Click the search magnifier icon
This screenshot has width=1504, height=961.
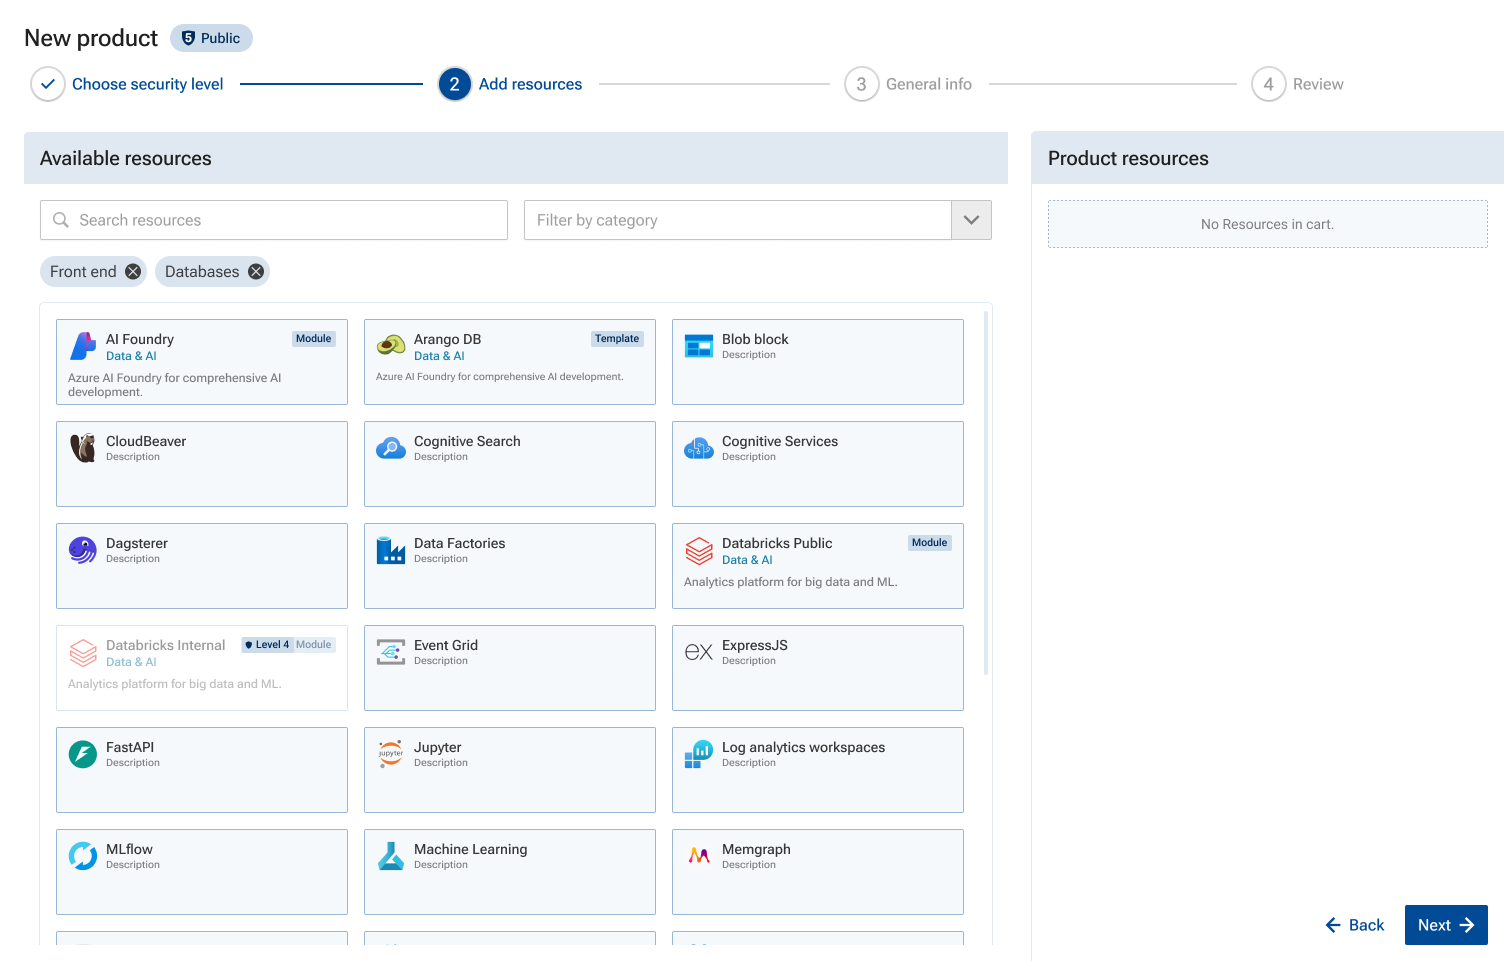(x=61, y=220)
